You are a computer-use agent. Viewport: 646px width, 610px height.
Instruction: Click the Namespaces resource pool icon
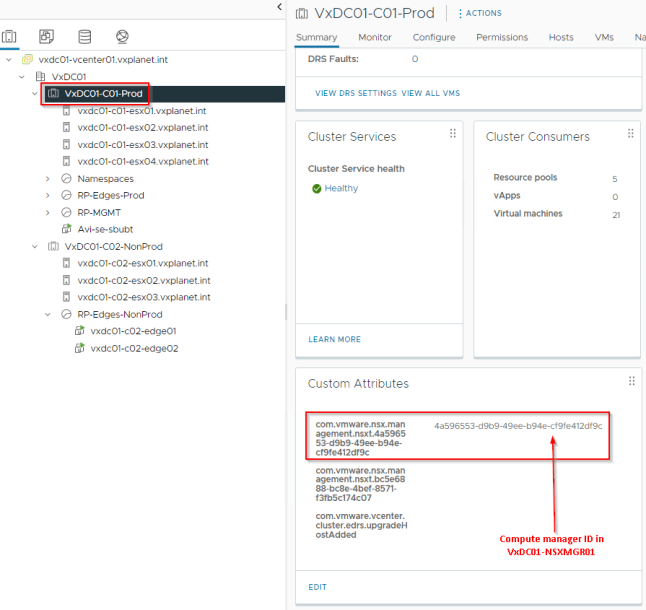pyautogui.click(x=66, y=178)
